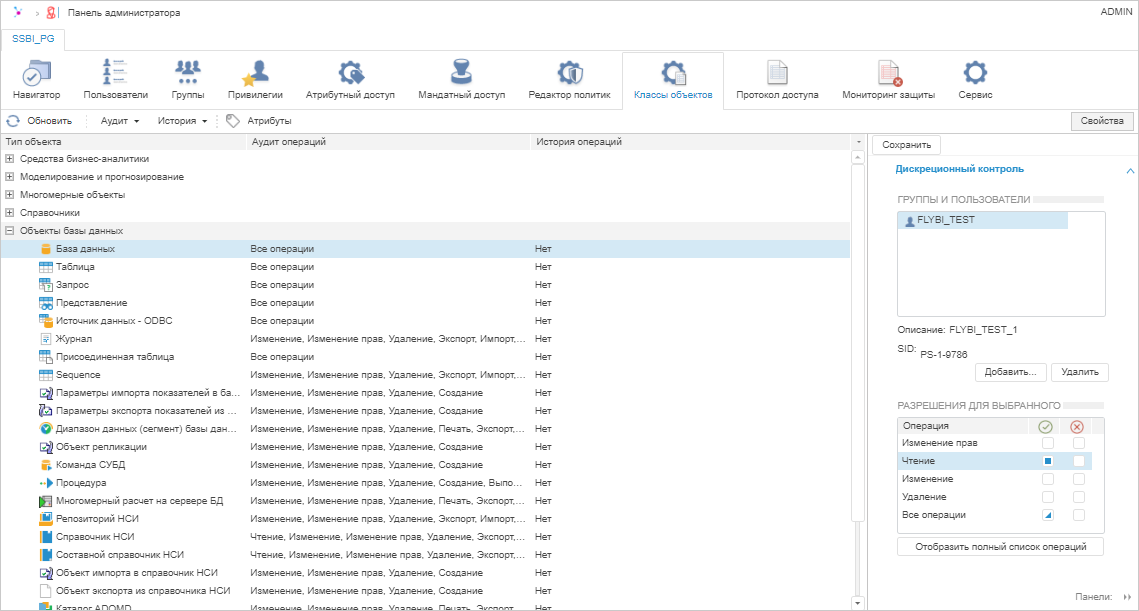Open the Mandatory access stamp icon

click(461, 74)
